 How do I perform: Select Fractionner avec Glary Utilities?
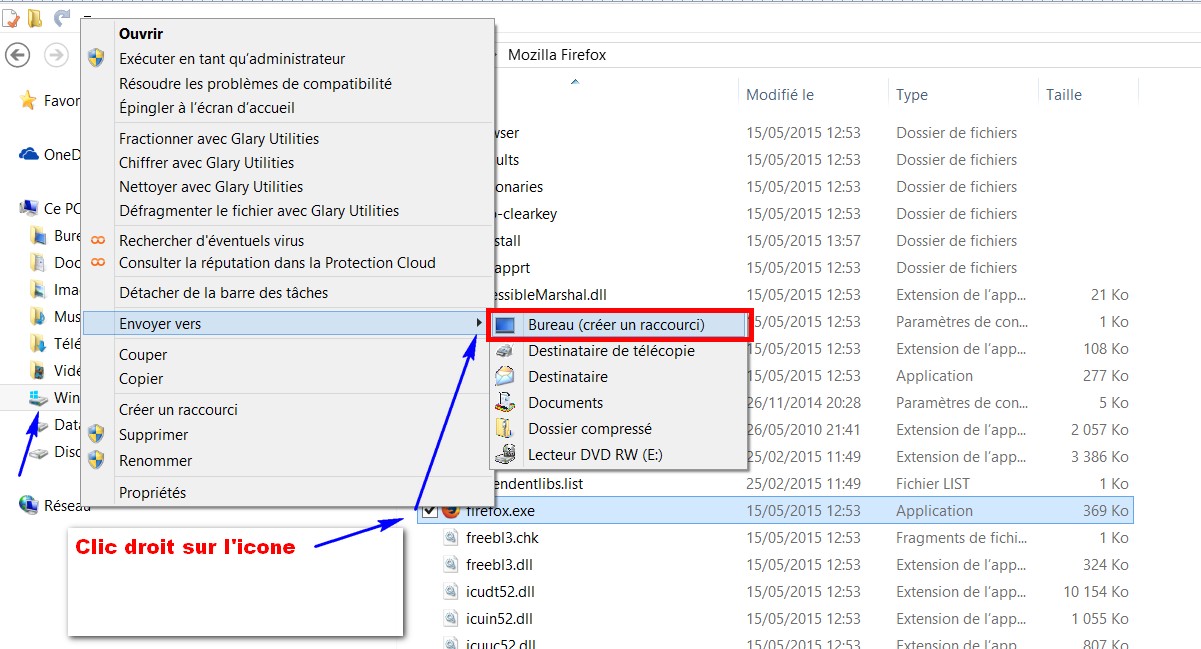click(x=219, y=139)
